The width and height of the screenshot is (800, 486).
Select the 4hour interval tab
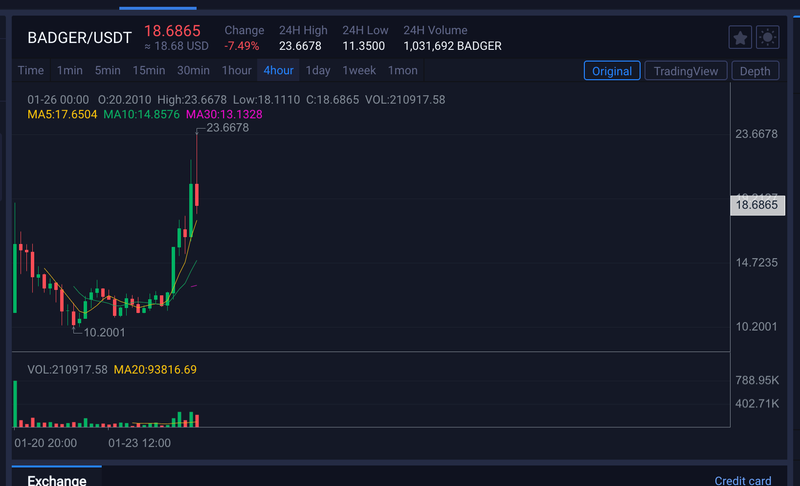(x=278, y=70)
